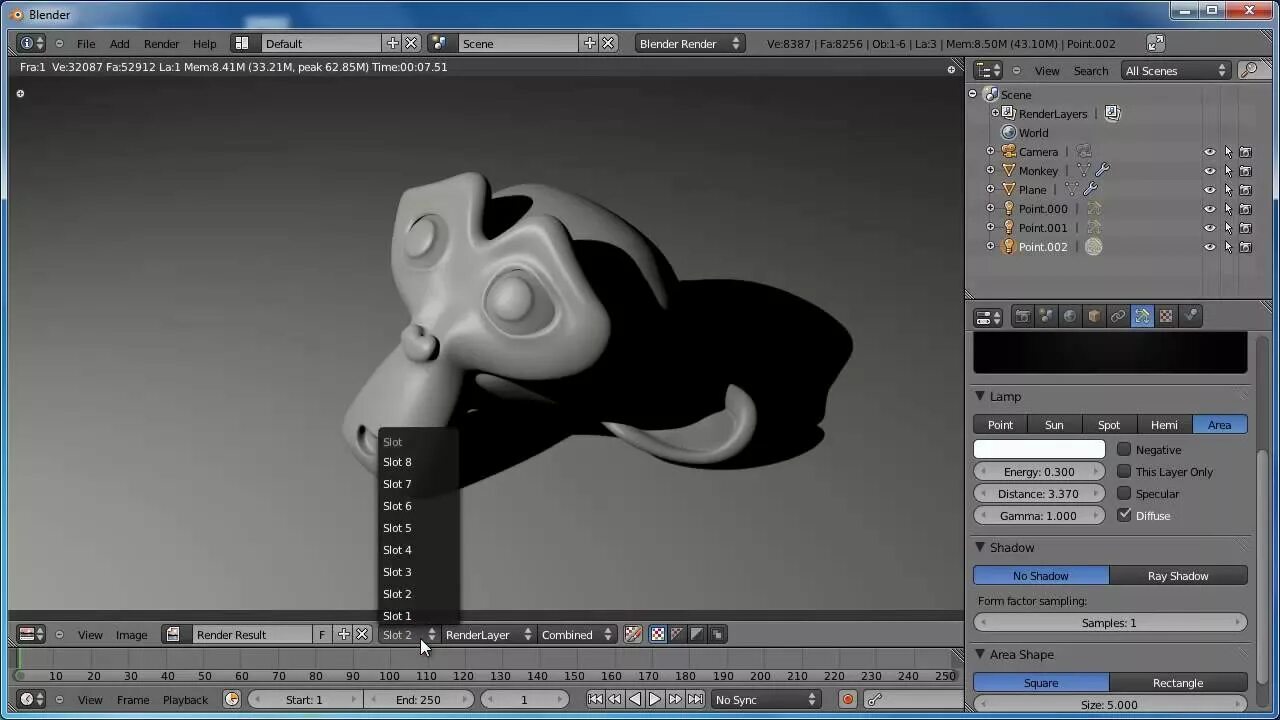Open the File menu
This screenshot has height=720, width=1280.
click(x=86, y=43)
